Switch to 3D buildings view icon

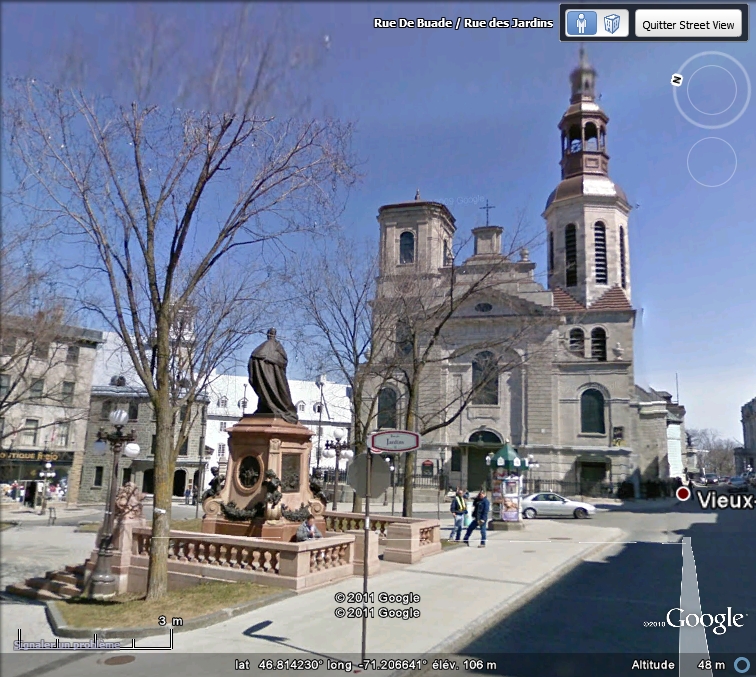coord(612,23)
